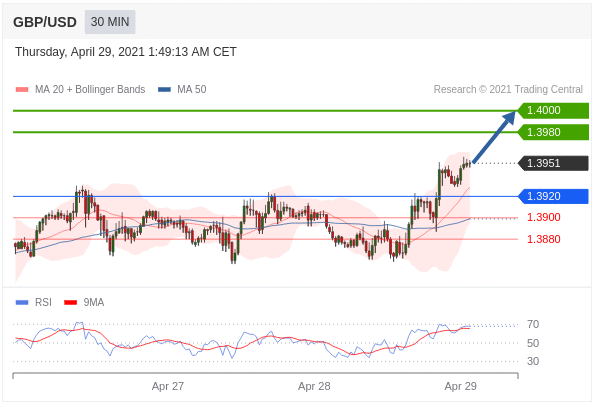Click the 1.3951 current price tag

point(553,163)
